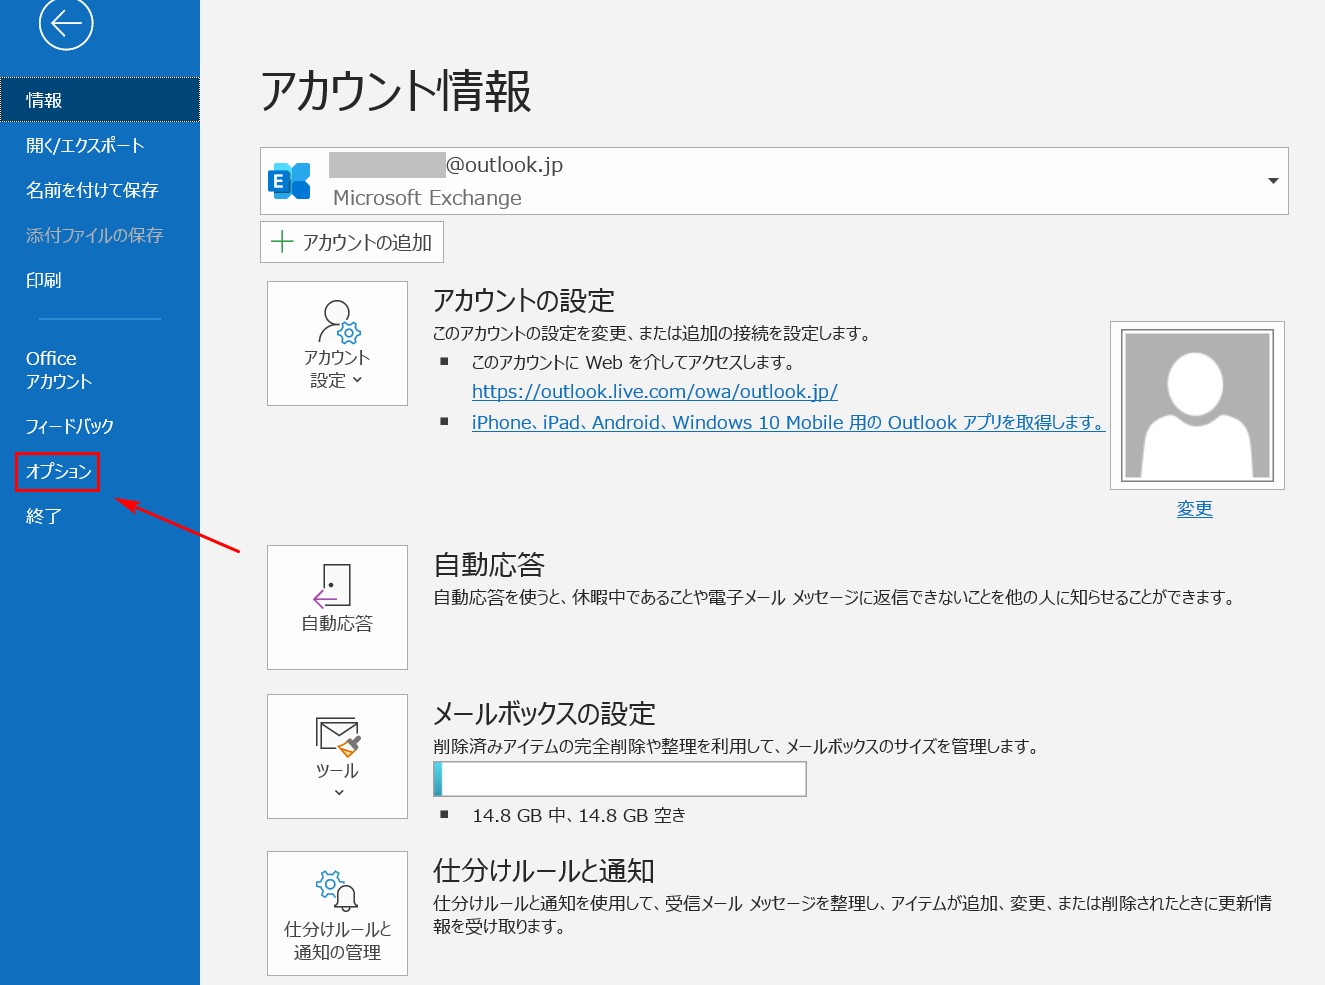
Task: Open the ツール envelope-broom icon
Action: tap(337, 736)
